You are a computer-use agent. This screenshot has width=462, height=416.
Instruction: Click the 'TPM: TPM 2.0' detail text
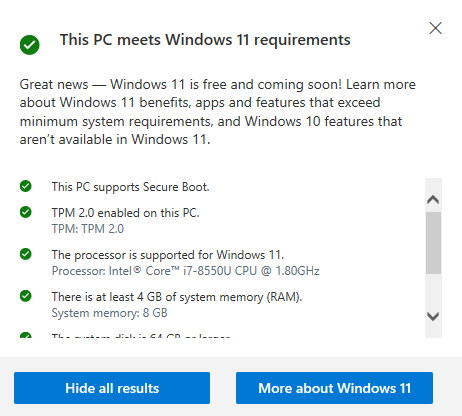point(88,229)
